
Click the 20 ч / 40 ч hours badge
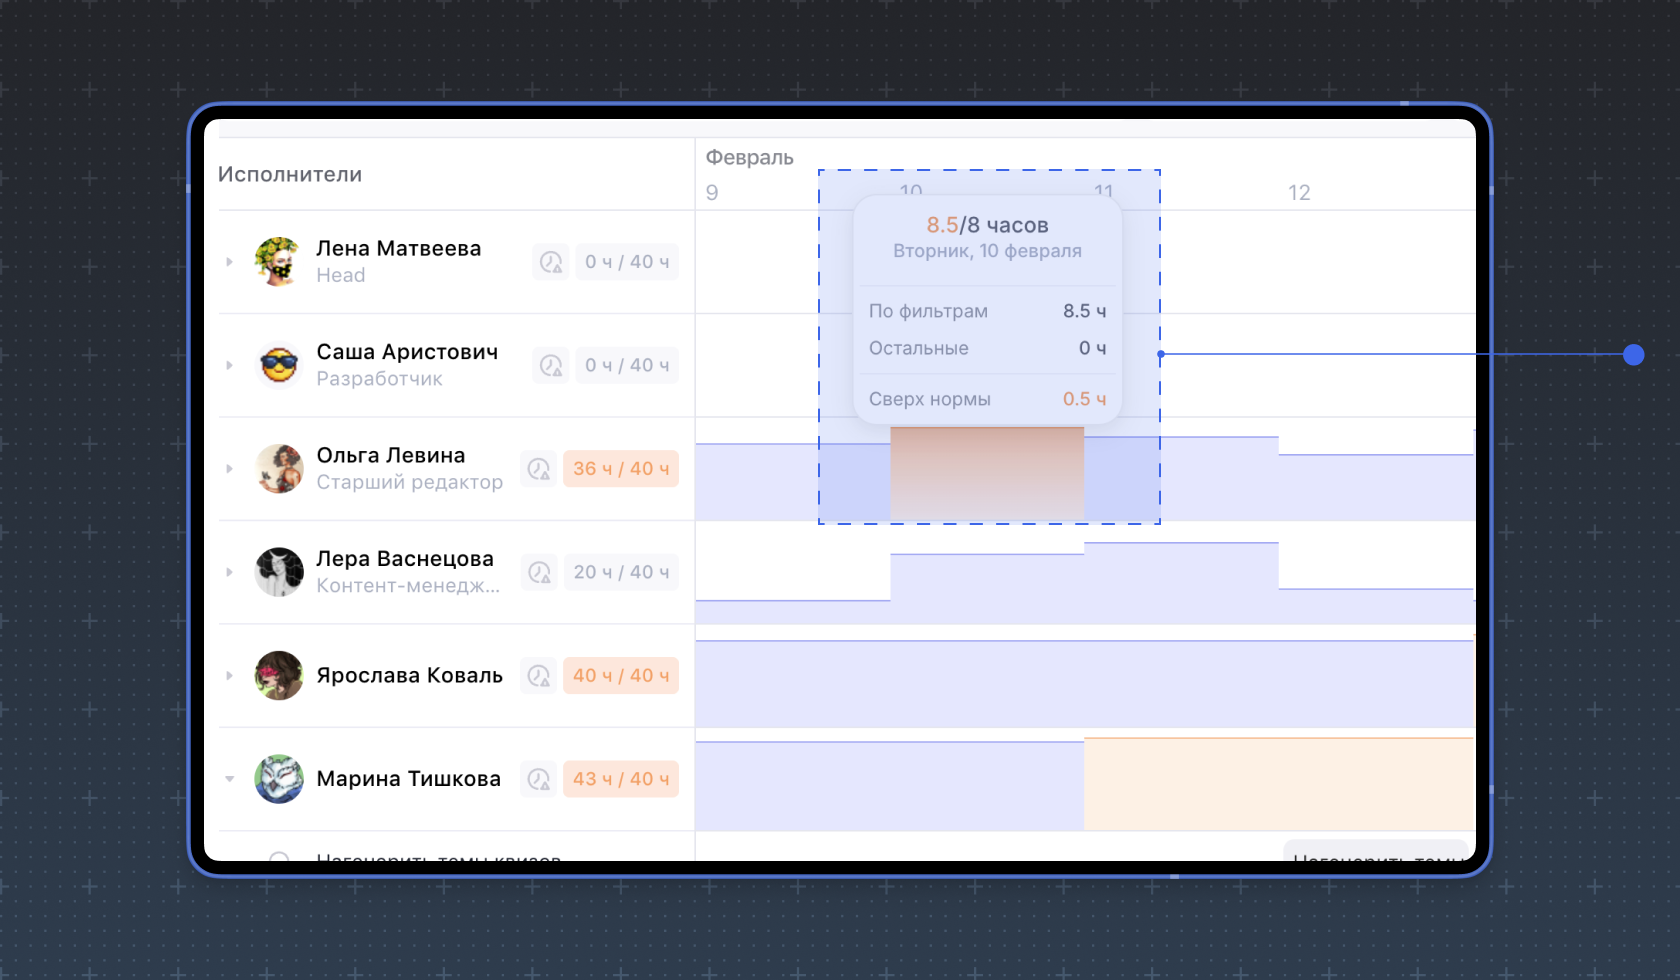click(620, 573)
